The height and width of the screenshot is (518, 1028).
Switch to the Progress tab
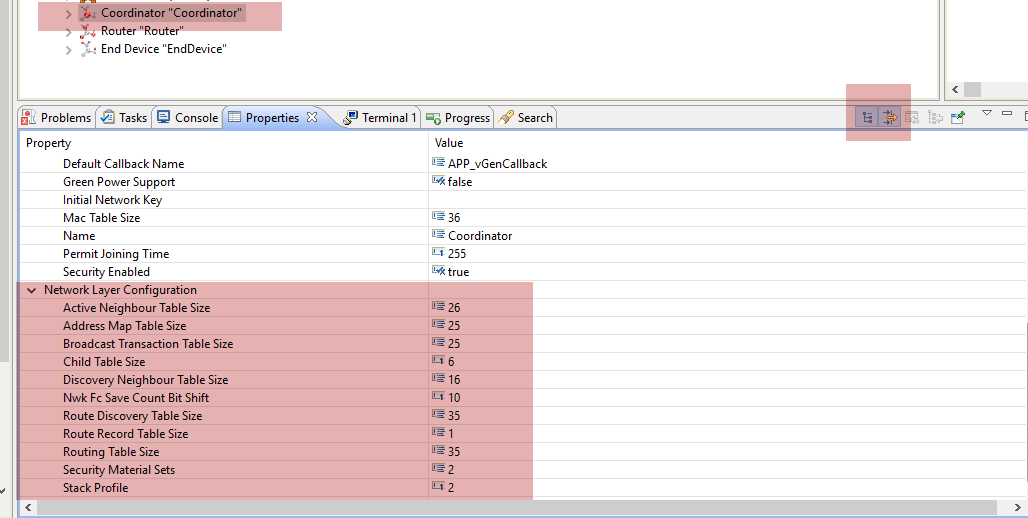[458, 117]
